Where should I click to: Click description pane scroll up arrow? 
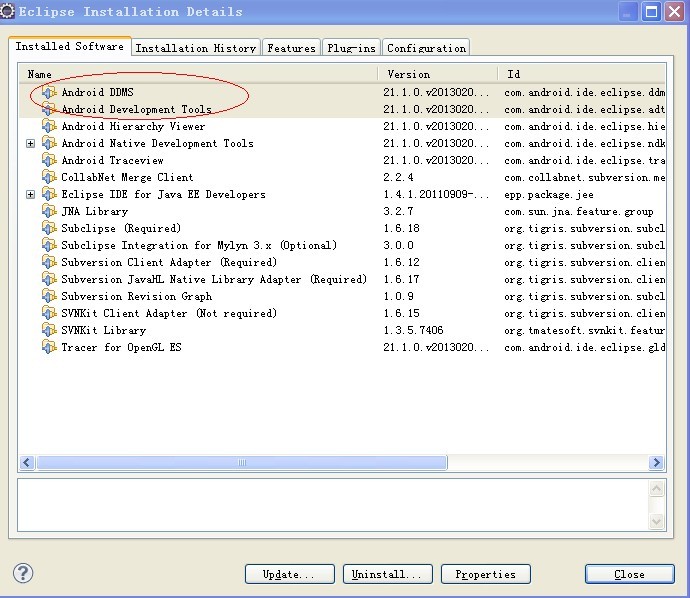pos(657,488)
